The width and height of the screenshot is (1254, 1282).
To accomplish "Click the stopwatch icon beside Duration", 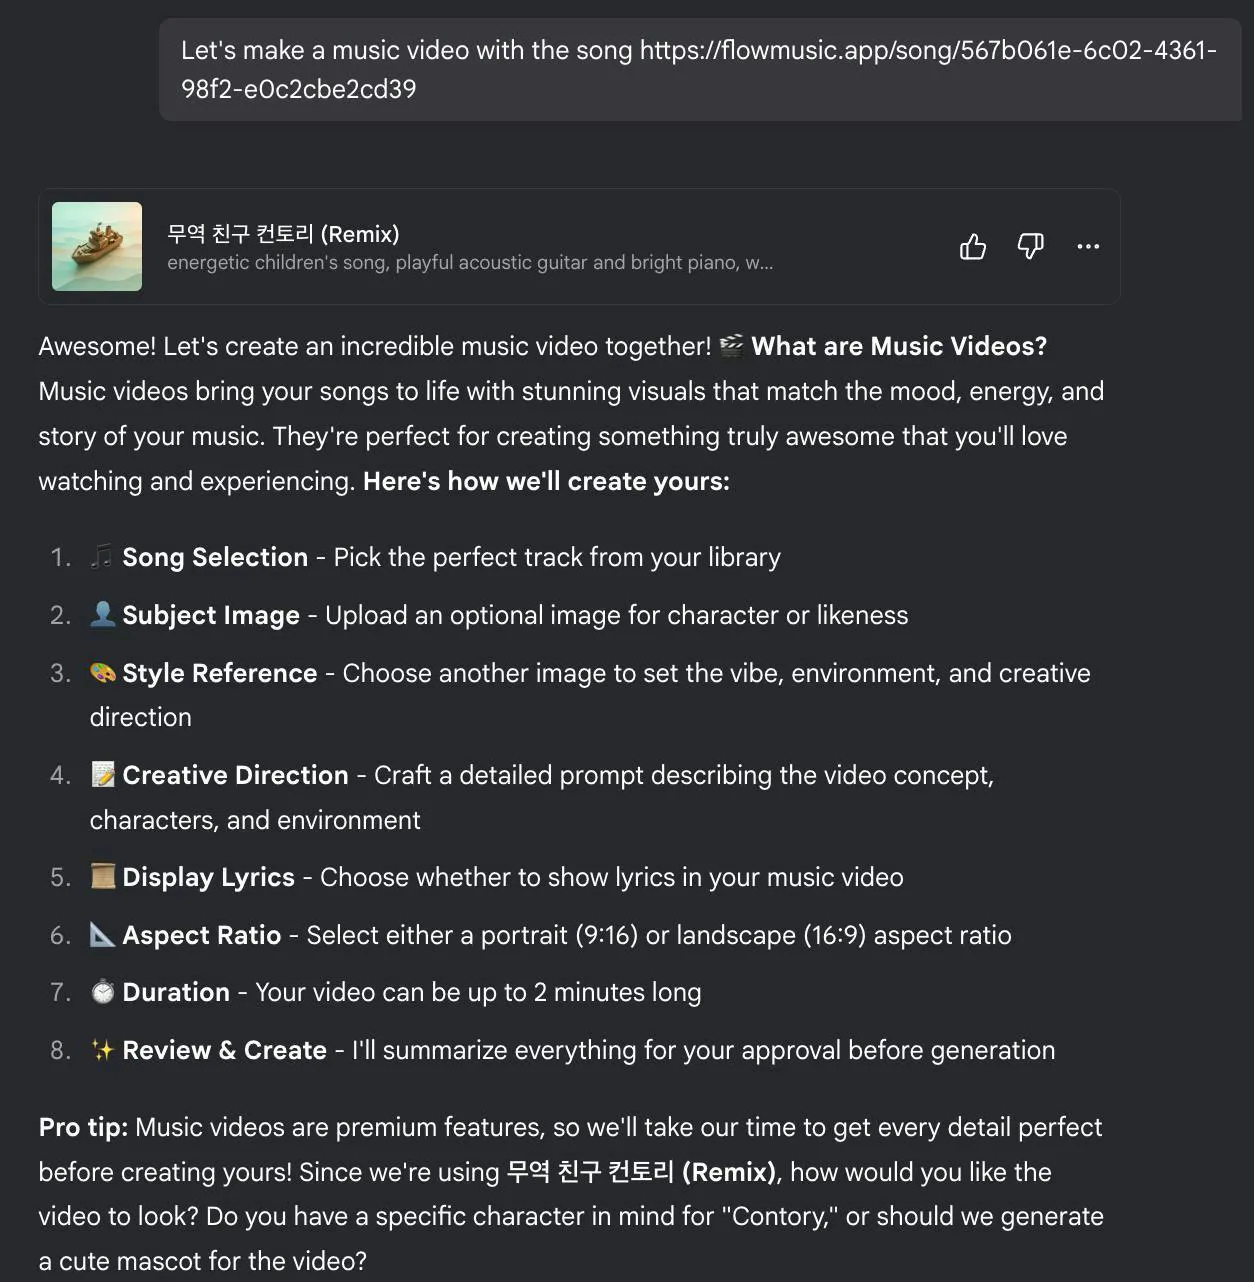I will click(x=102, y=991).
